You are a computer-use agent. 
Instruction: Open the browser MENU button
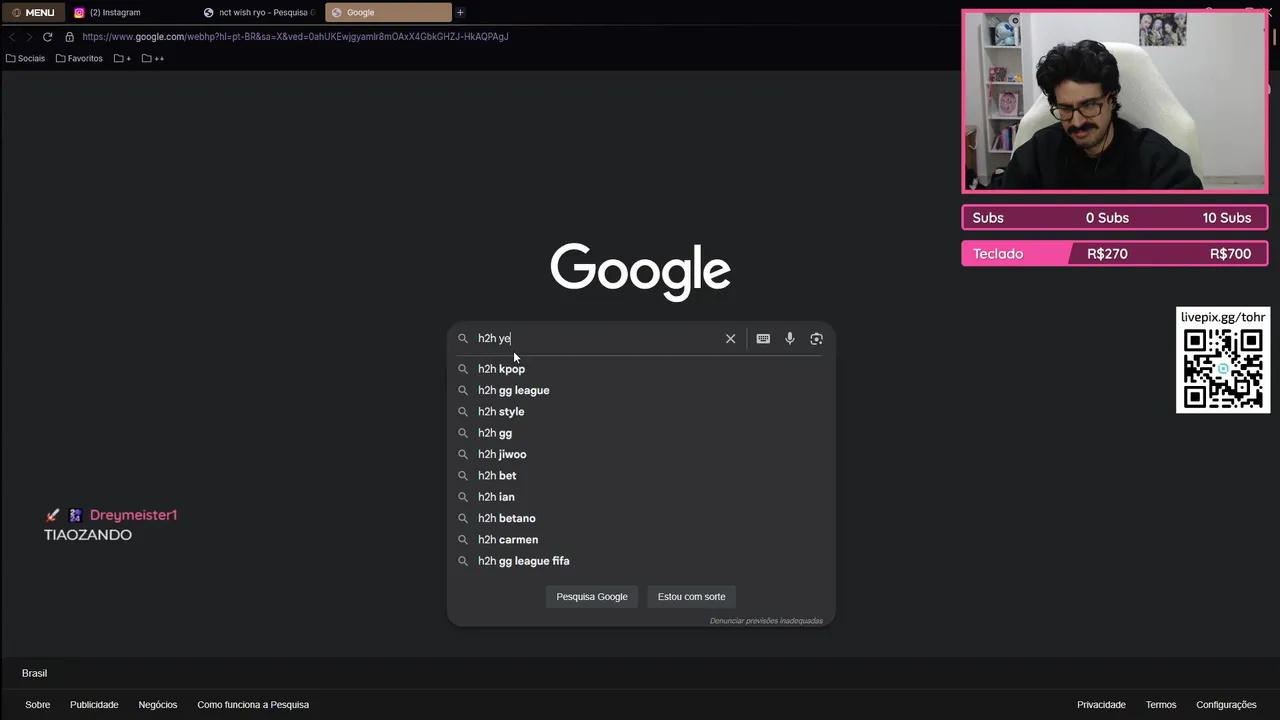(x=34, y=12)
